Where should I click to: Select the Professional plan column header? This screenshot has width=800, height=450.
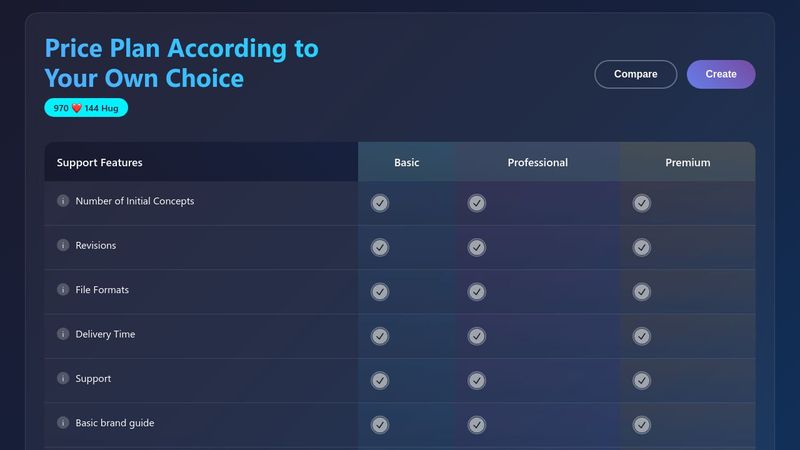coord(537,162)
